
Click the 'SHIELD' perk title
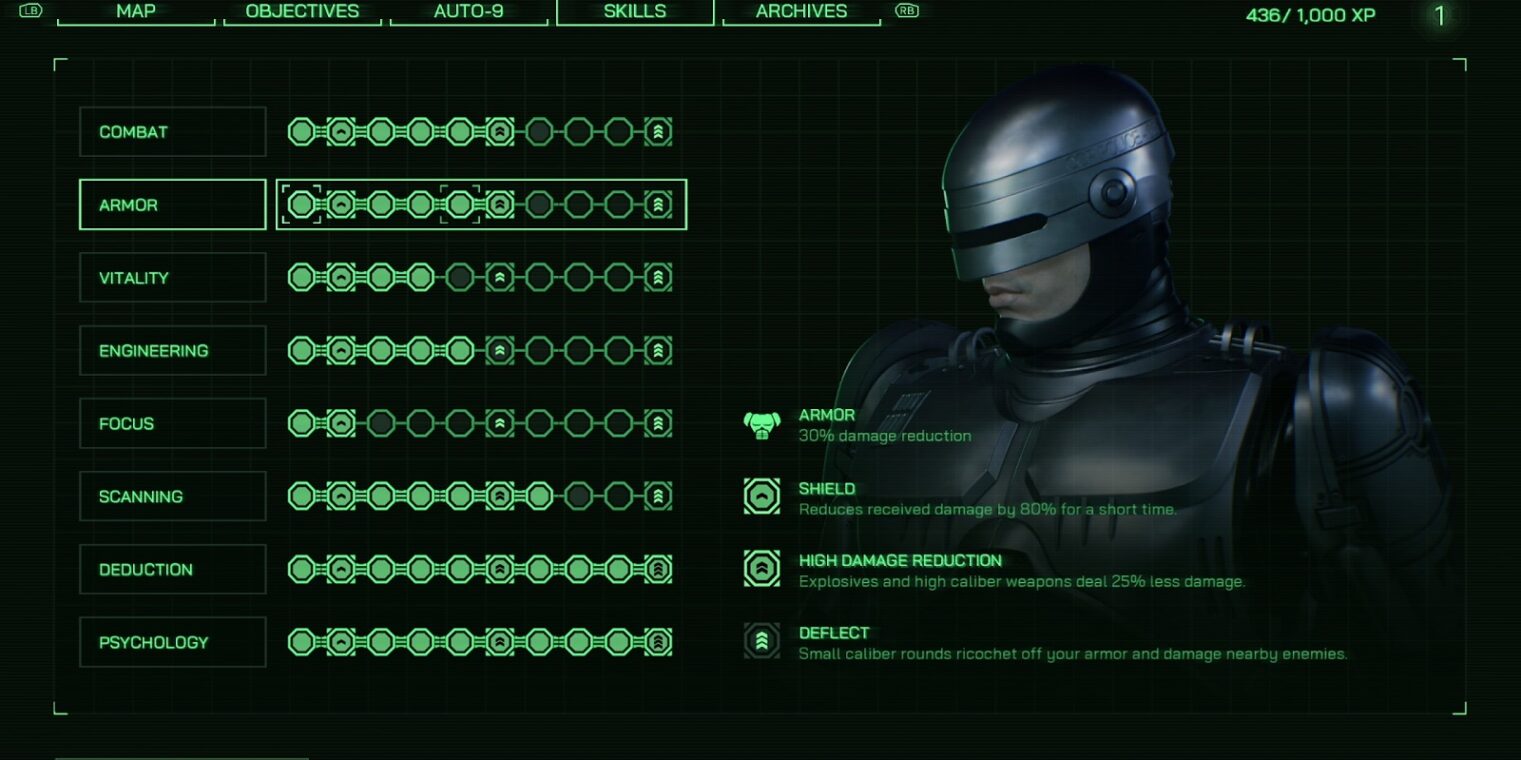click(827, 489)
